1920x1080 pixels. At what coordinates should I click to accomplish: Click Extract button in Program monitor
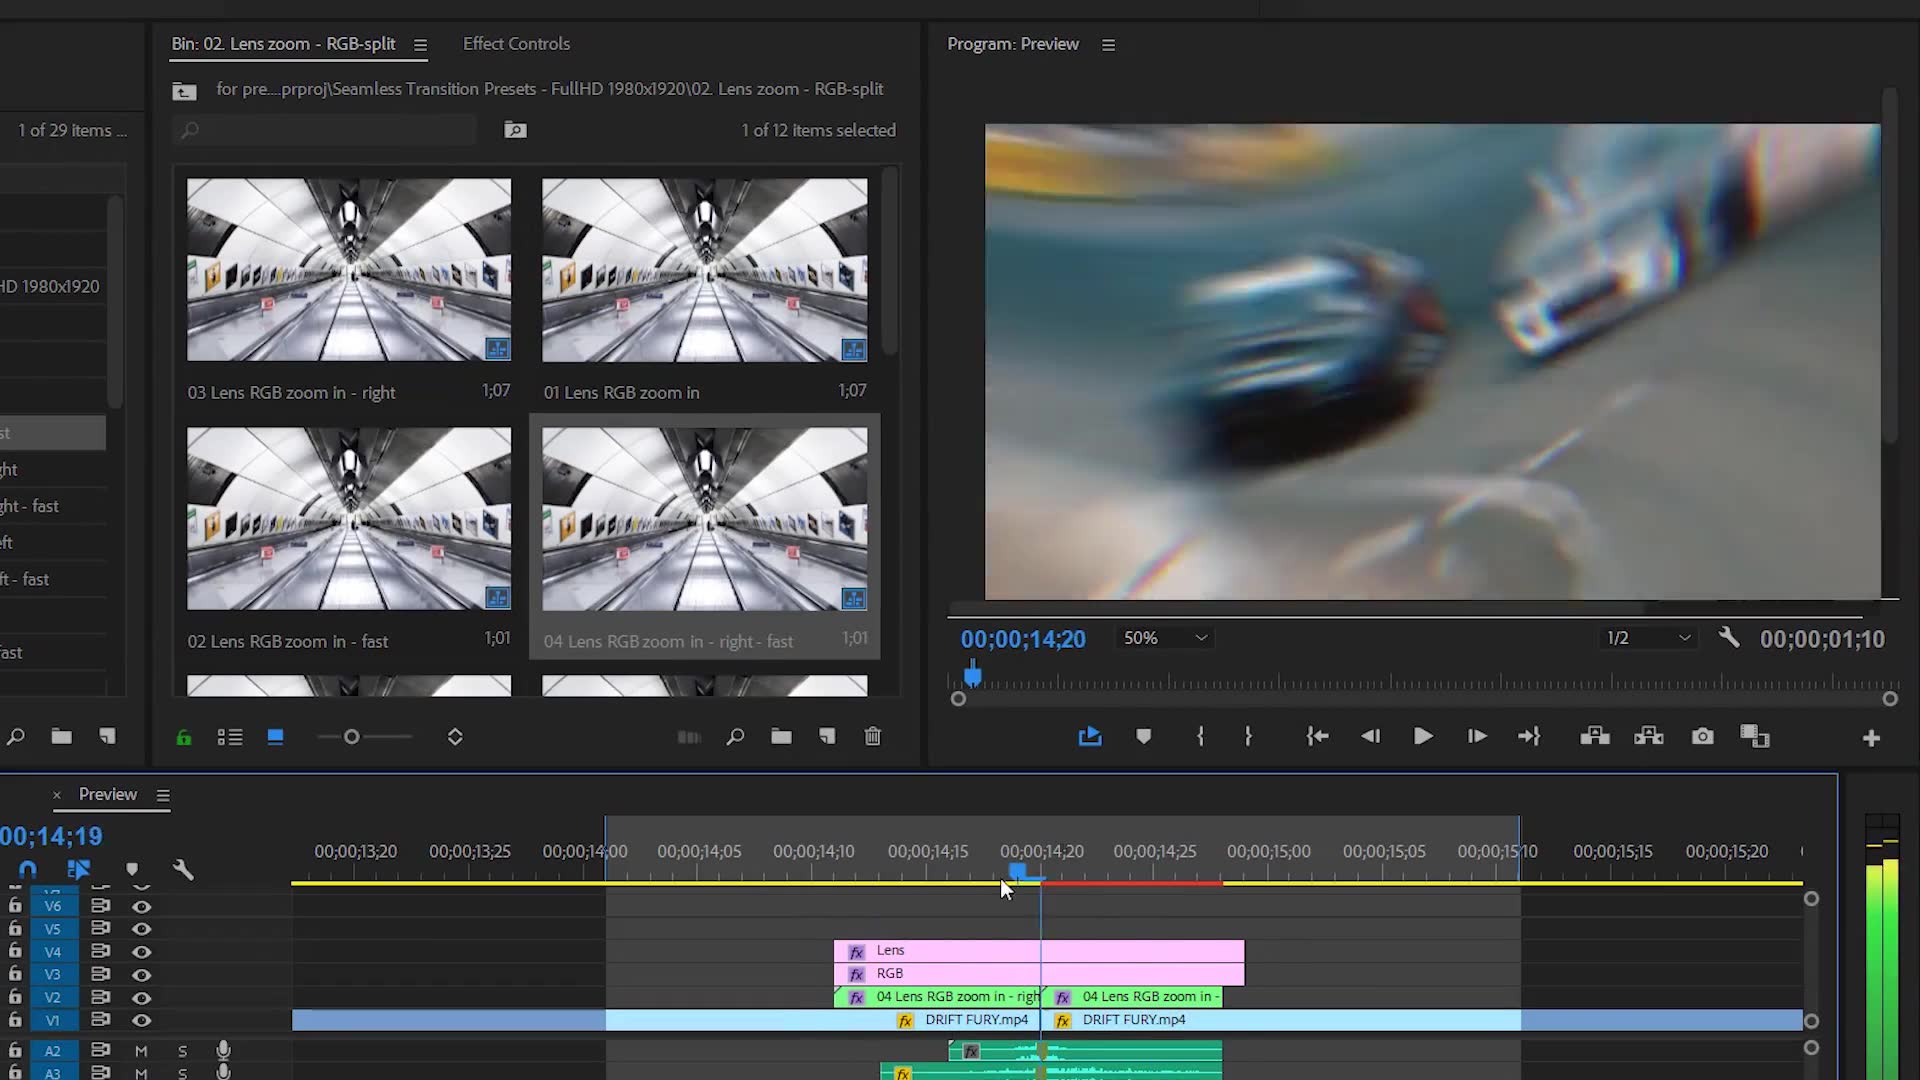point(1649,737)
